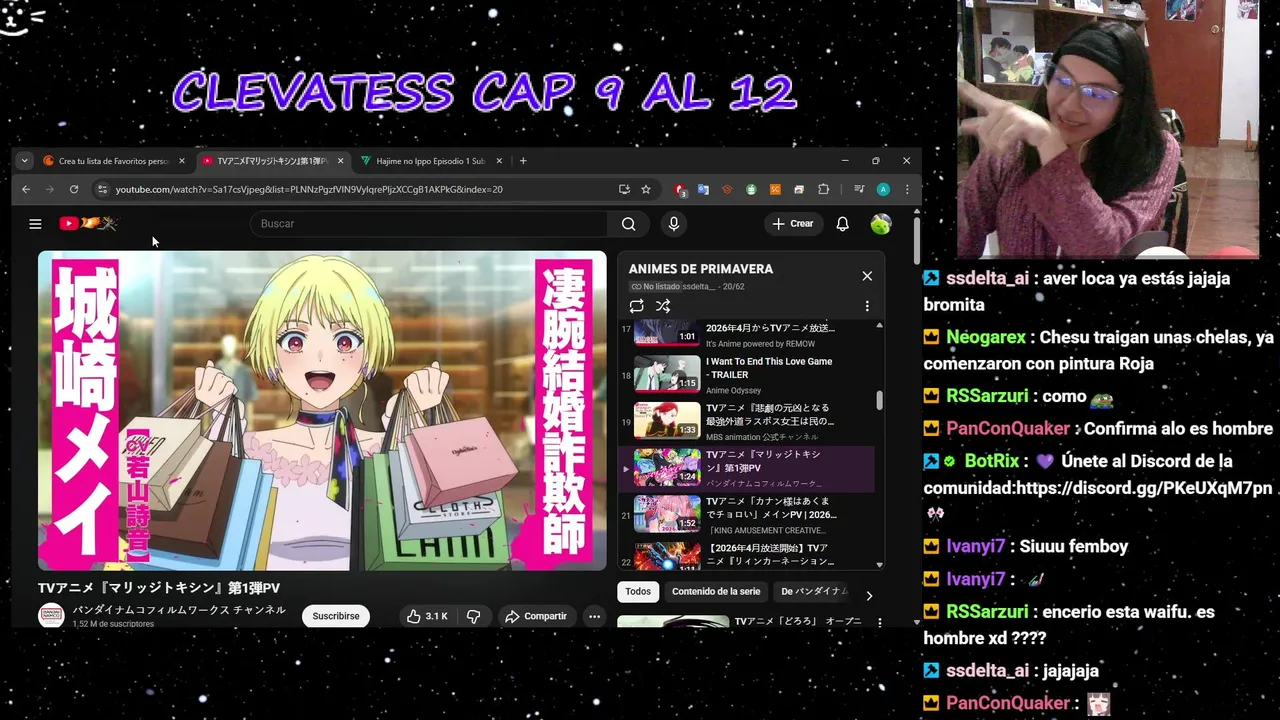Image resolution: width=1280 pixels, height=720 pixels.
Task: Switch to Hajime no Ippo Episodio 1 tab
Action: click(x=430, y=161)
